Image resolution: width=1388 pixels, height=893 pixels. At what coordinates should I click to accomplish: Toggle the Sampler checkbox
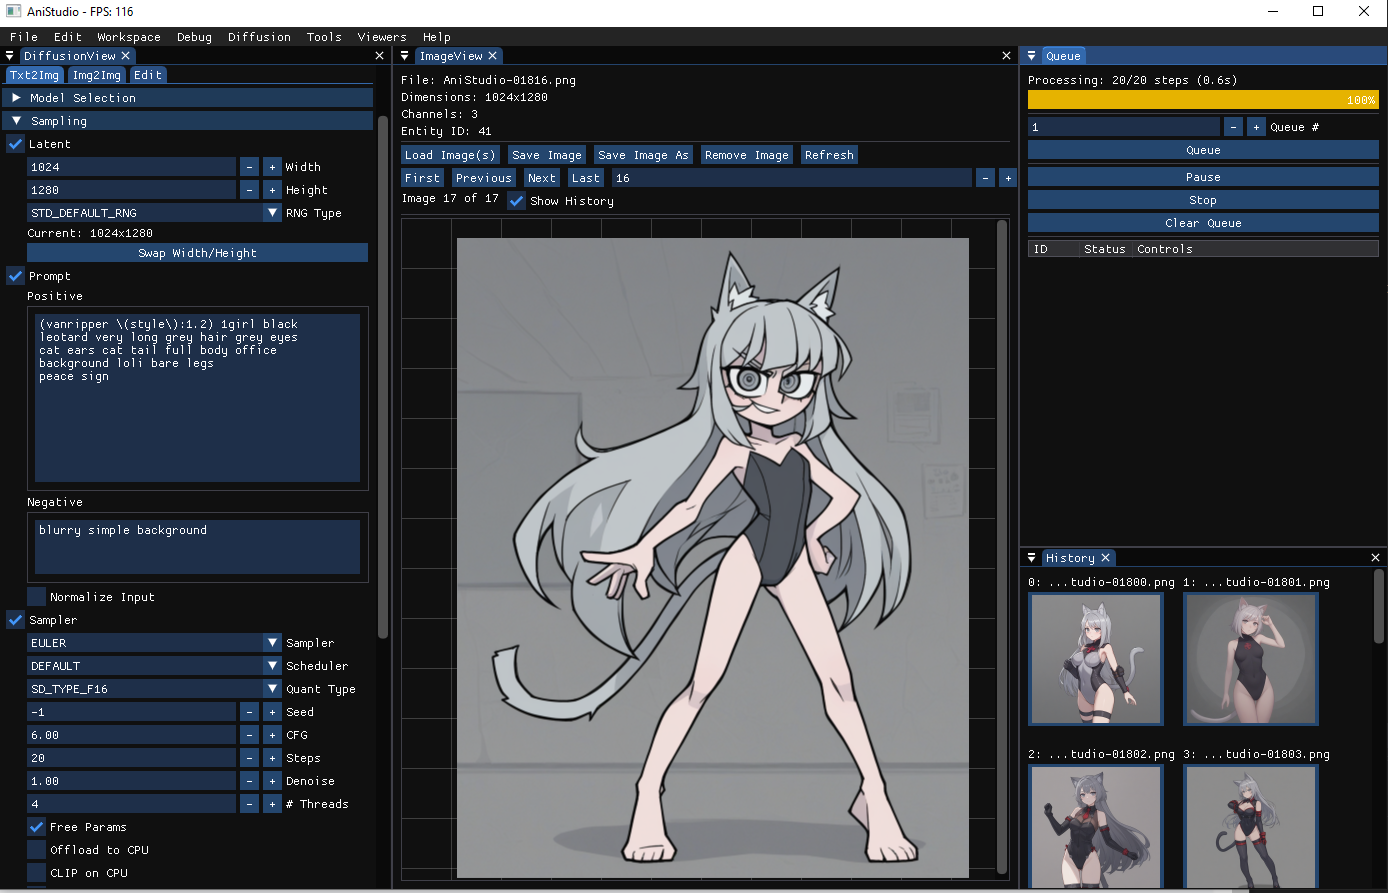coord(15,620)
